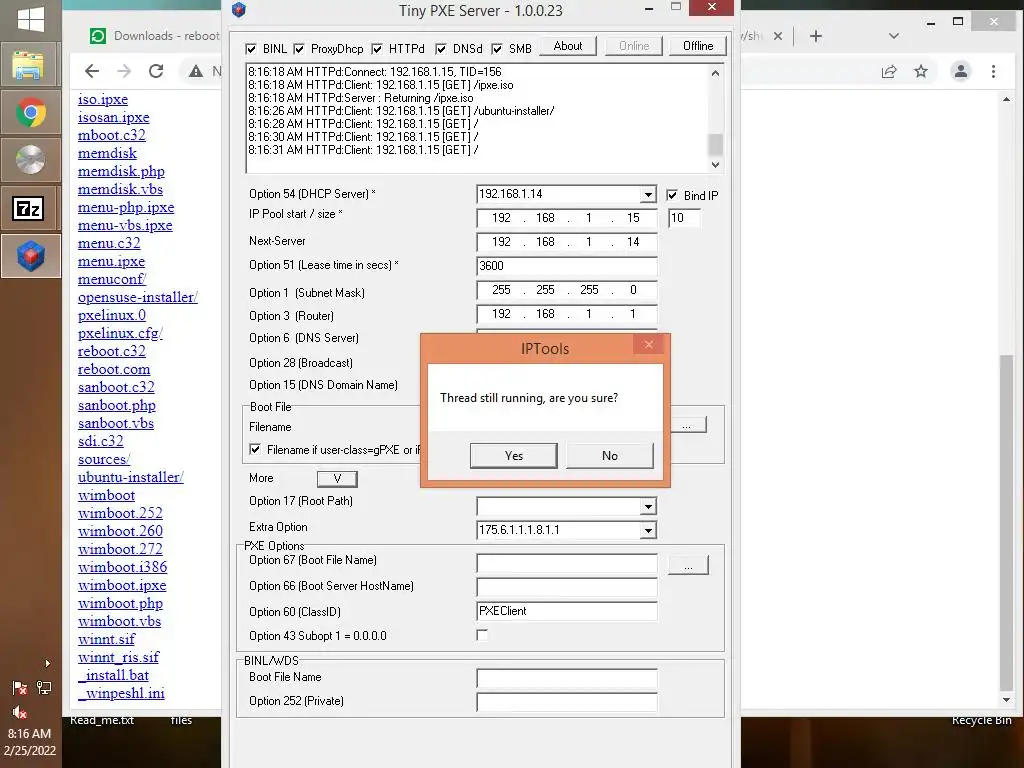Open the Windows Start menu
Image resolution: width=1024 pixels, height=768 pixels.
[x=31, y=19]
